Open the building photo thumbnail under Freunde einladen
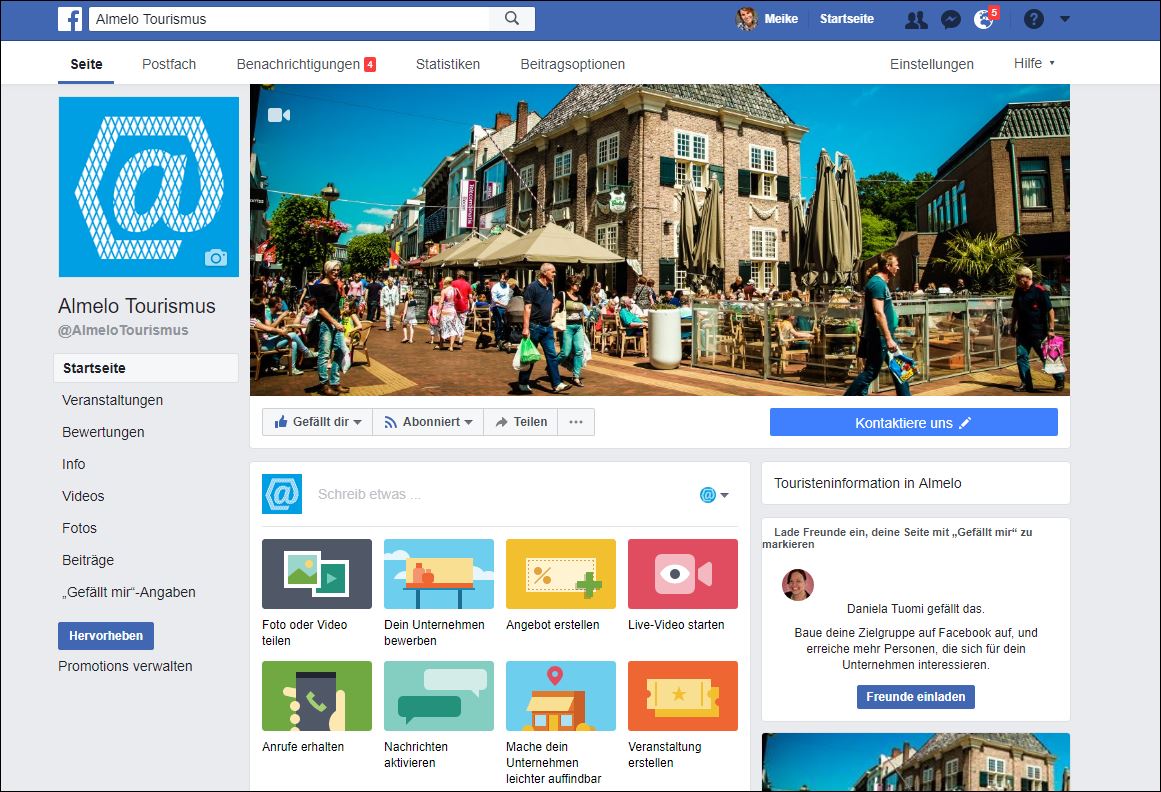Viewport: 1161px width, 792px height. point(916,762)
